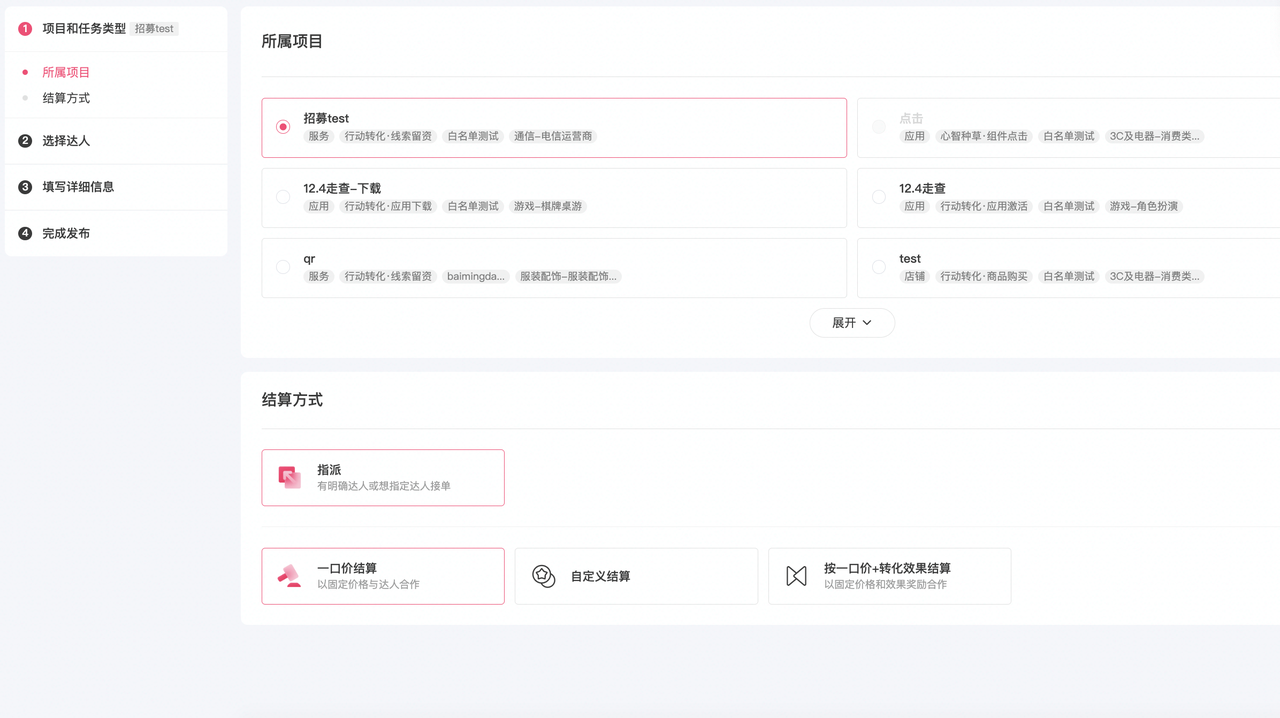Click the 按一口价+转化效果结算 icon
The image size is (1280, 718).
click(x=796, y=576)
